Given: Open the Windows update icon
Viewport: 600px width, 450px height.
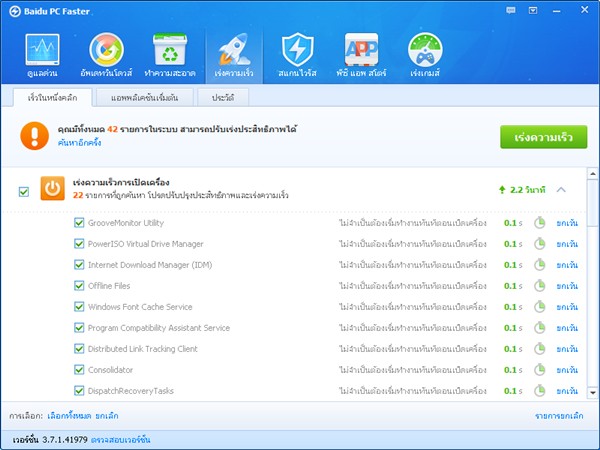Looking at the screenshot, I should 106,50.
